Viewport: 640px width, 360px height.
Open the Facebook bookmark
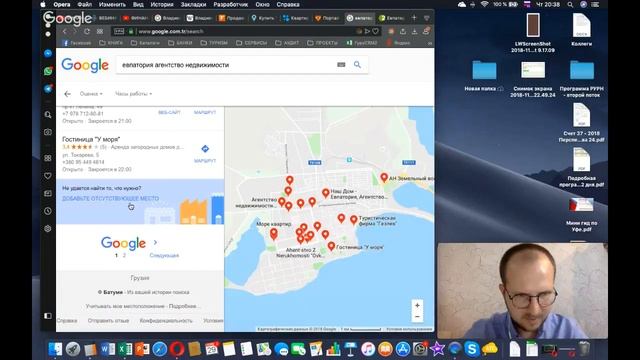coord(76,43)
